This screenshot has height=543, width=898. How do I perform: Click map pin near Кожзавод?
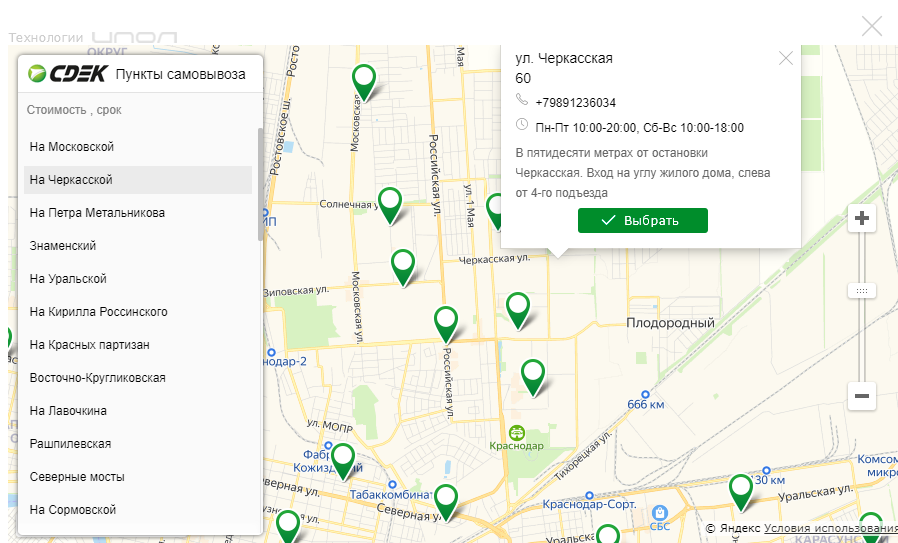(x=343, y=459)
